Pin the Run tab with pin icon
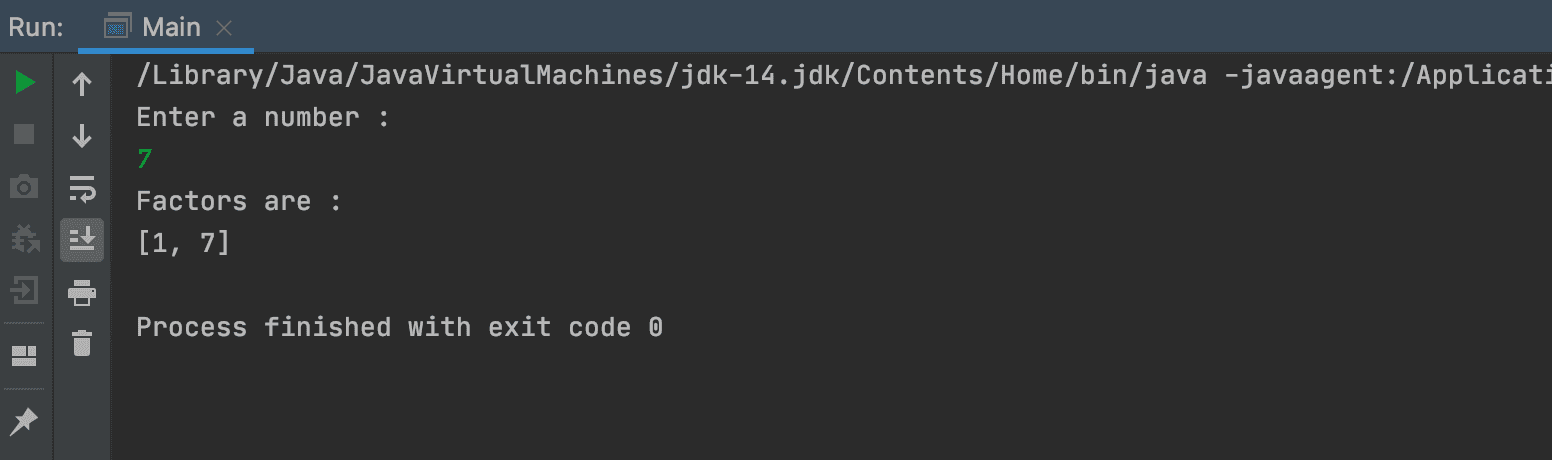This screenshot has height=460, width=1552. 25,421
